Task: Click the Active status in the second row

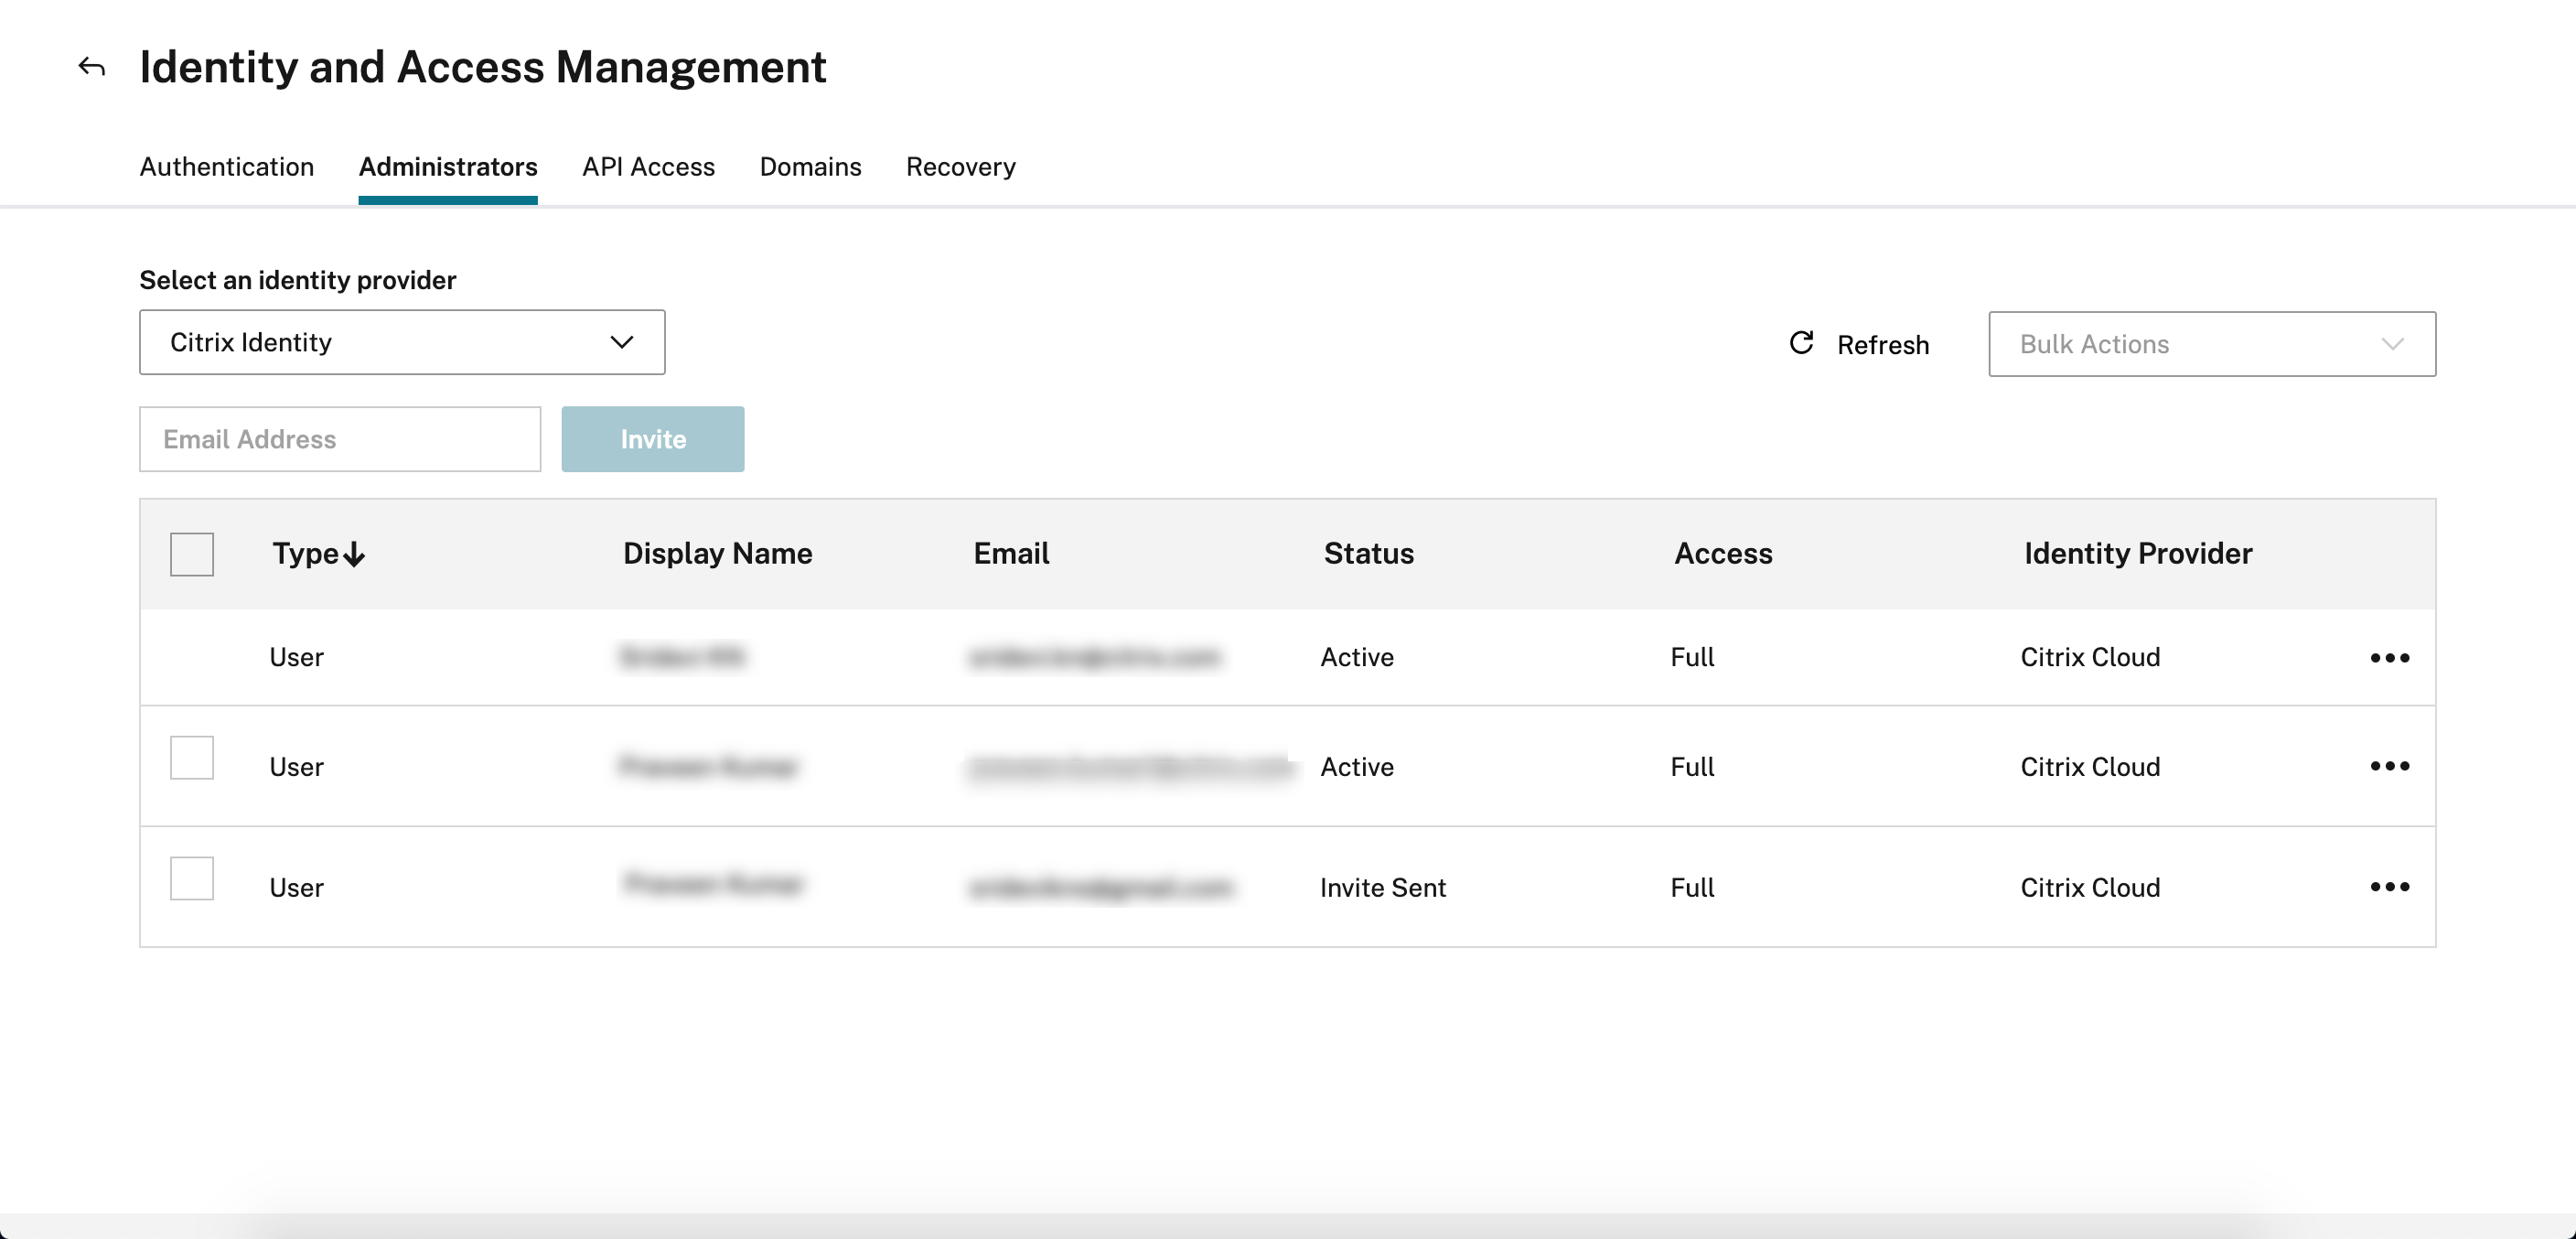Action: coord(1357,767)
